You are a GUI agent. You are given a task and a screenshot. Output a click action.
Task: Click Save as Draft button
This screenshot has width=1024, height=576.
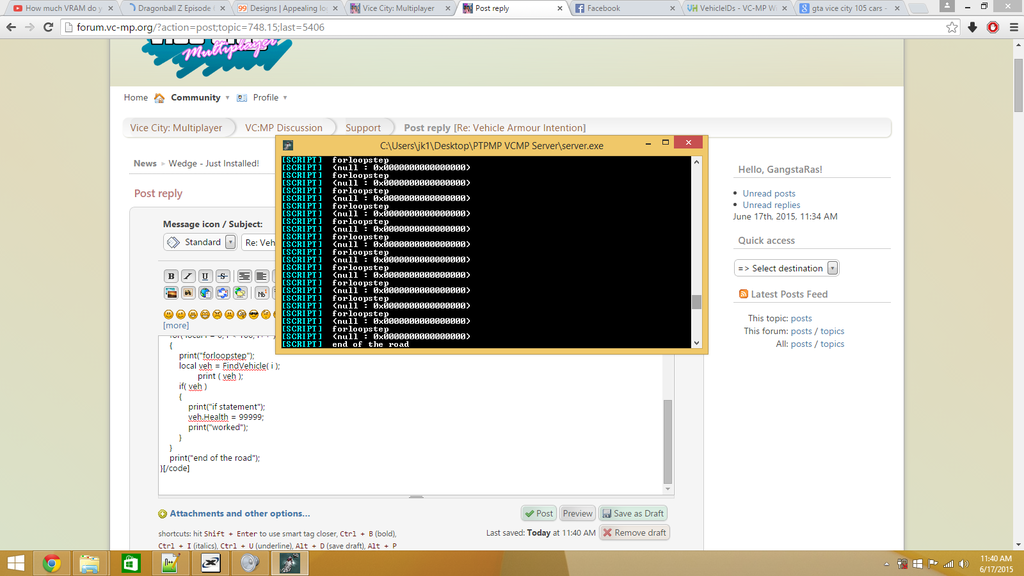633,513
